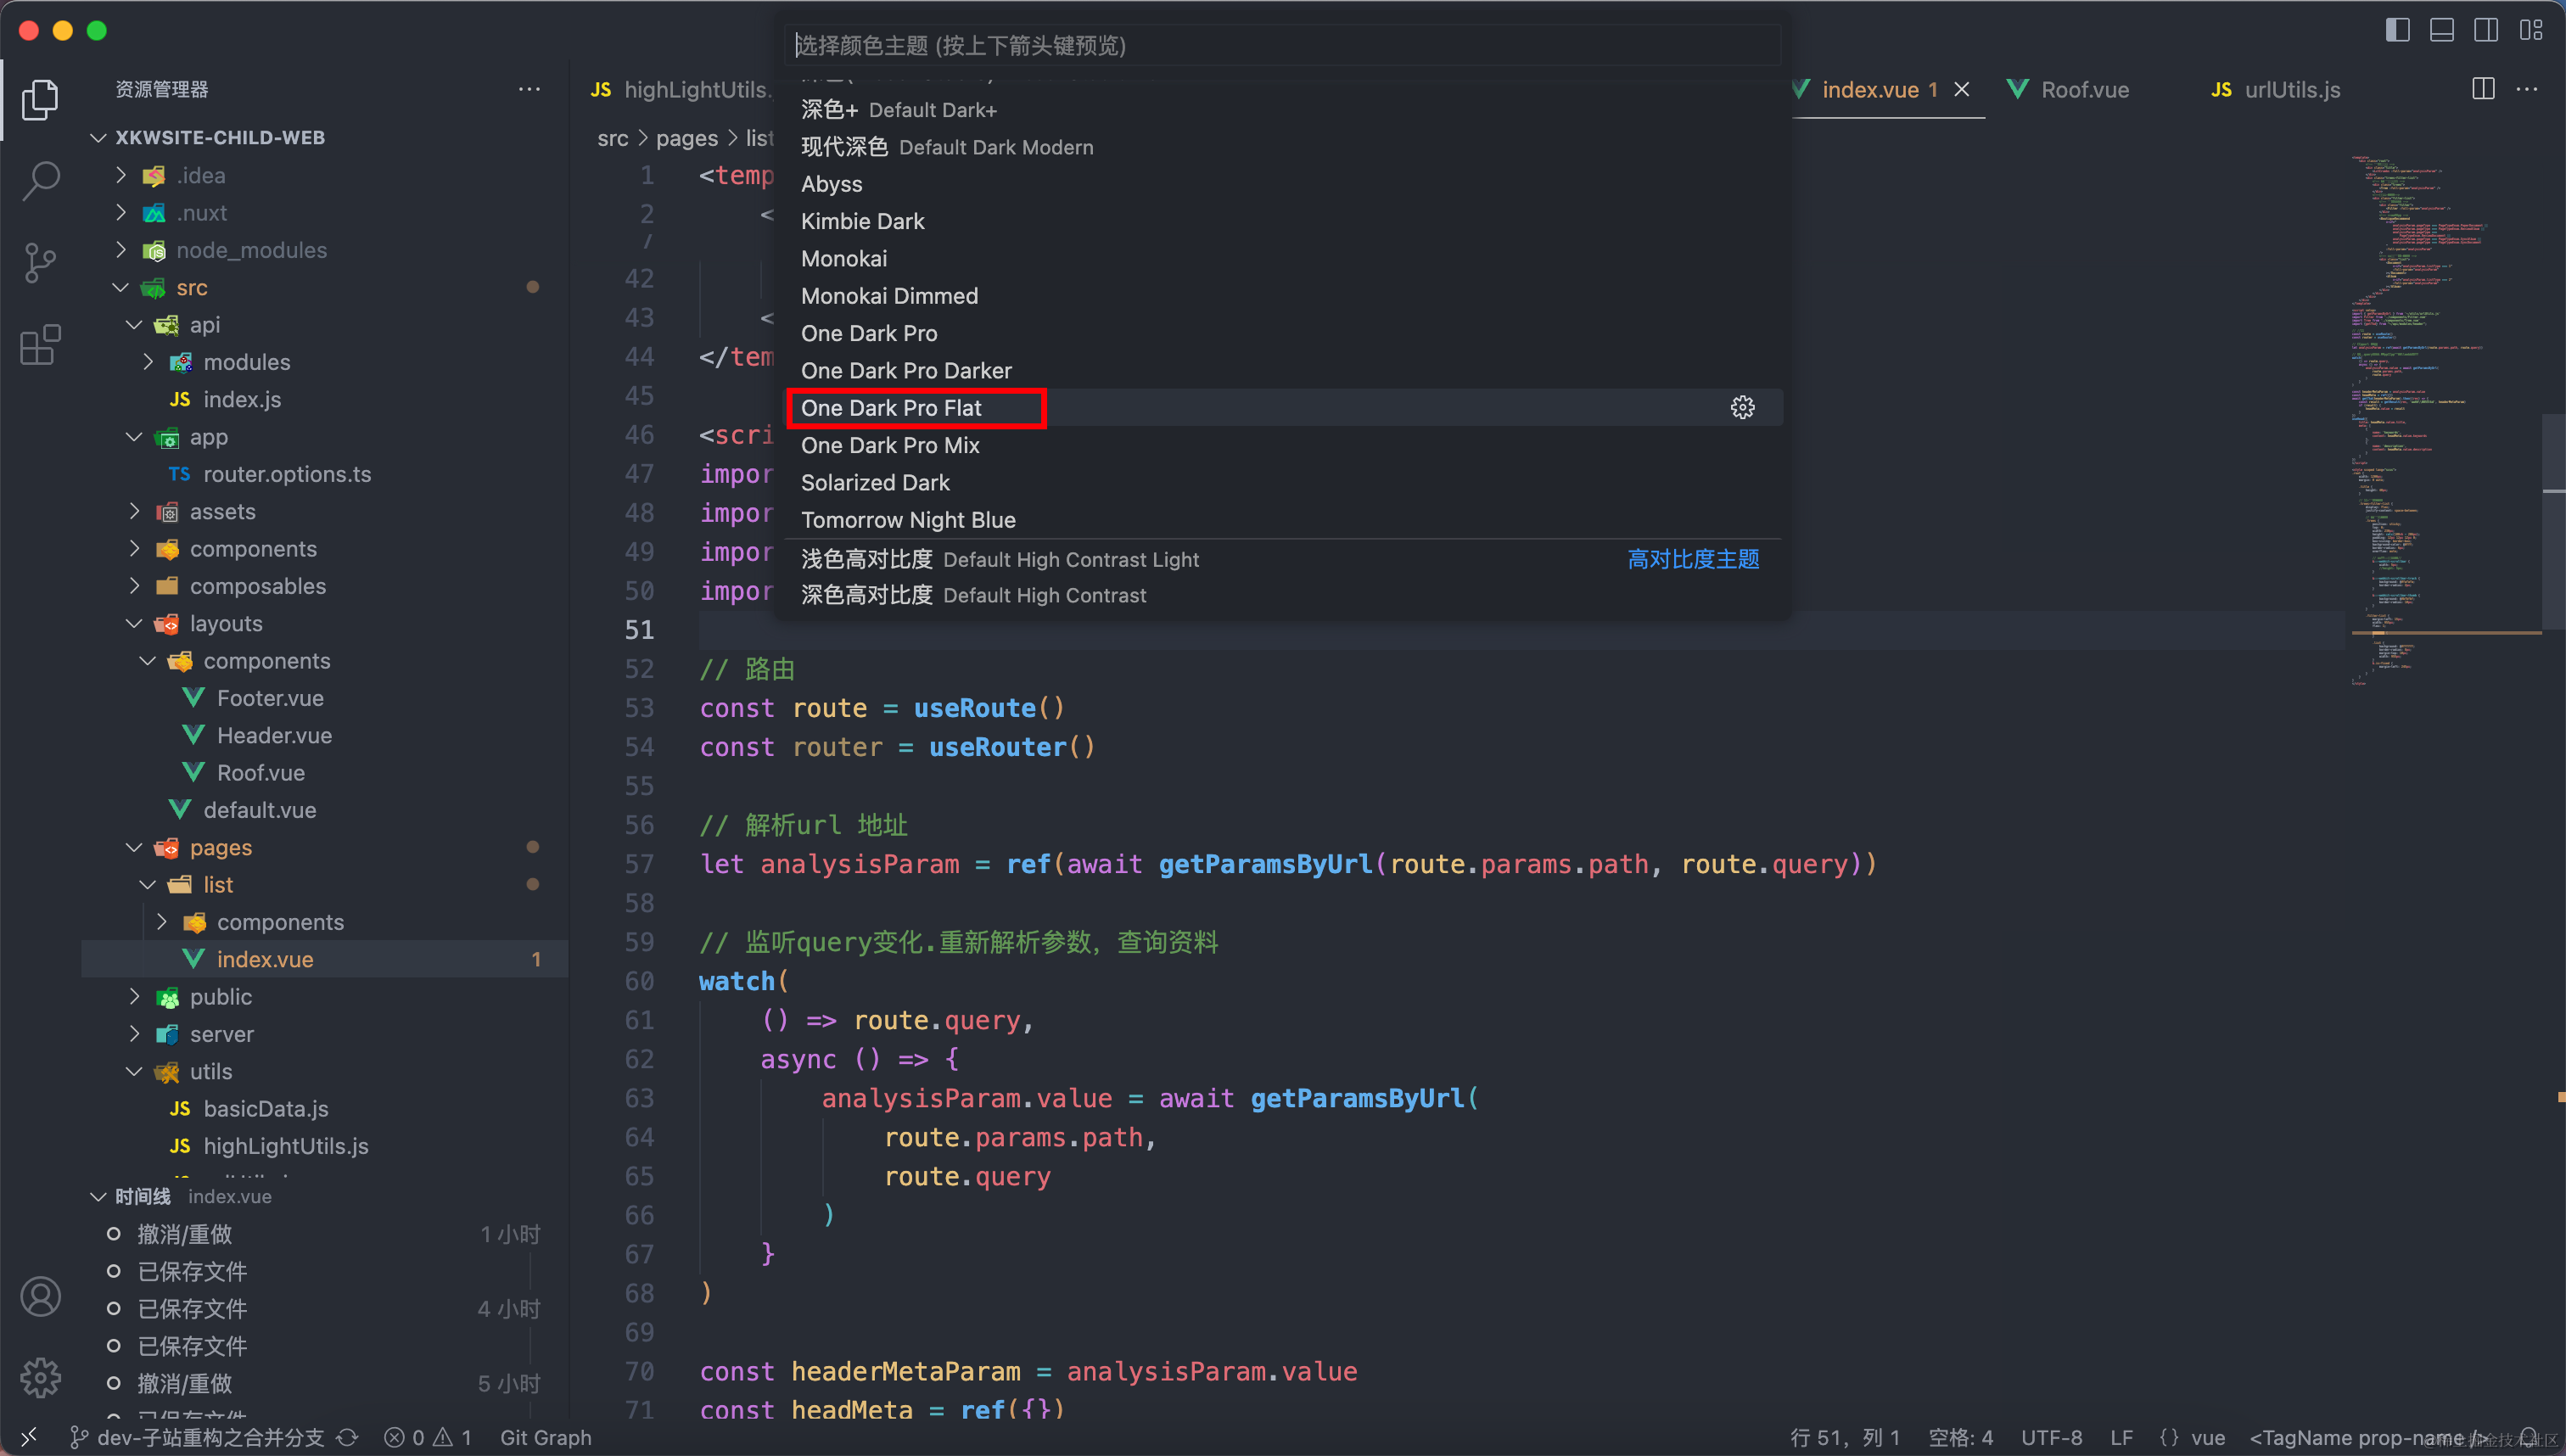Choose the One Dark Pro Flat theme
Viewport: 2566px width, 1456px height.
tap(1285, 408)
